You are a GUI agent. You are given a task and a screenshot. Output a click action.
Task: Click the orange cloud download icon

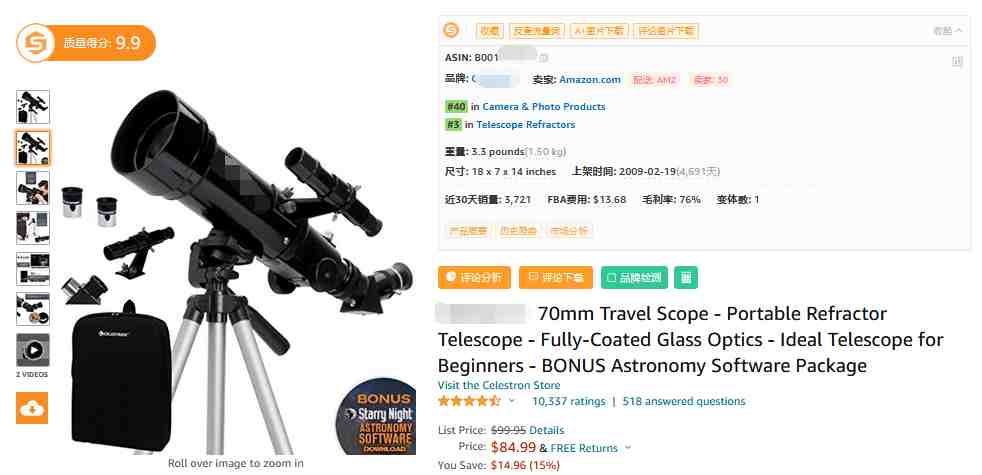click(x=32, y=408)
